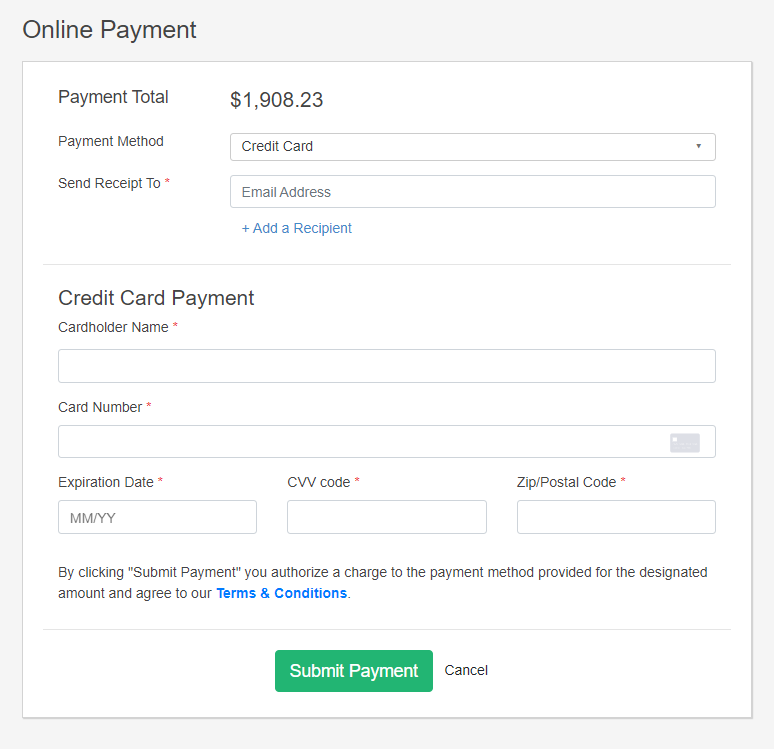Focus the Cardholder Name text box
The image size is (774, 749).
click(x=387, y=366)
